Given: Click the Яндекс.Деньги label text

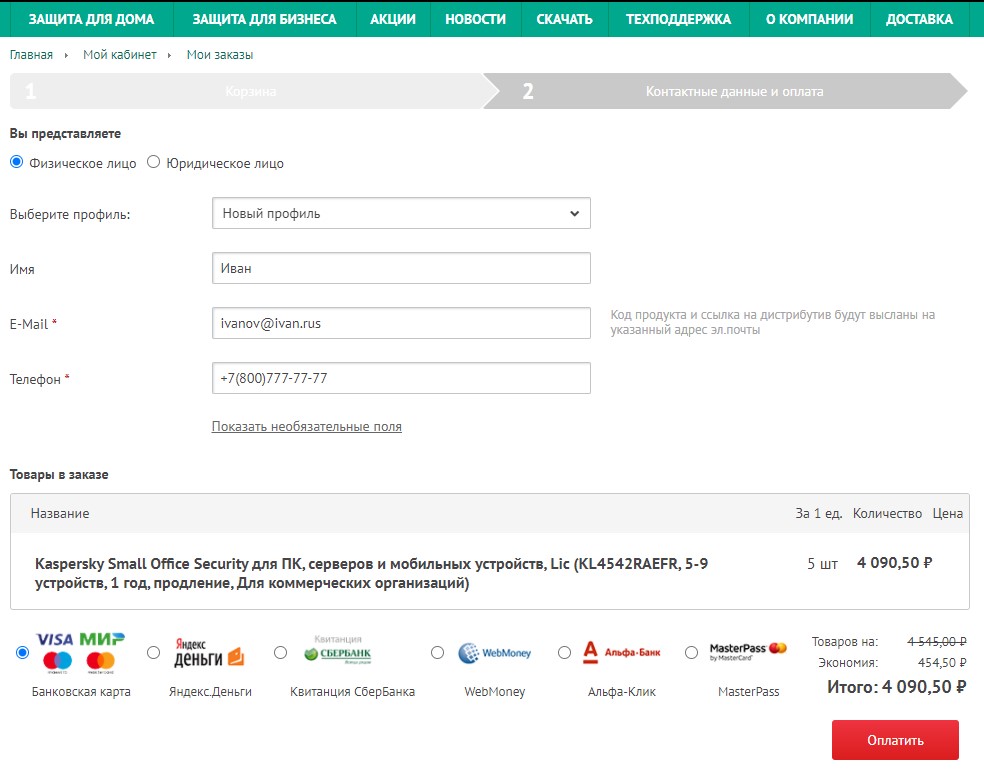Looking at the screenshot, I should pos(210,691).
